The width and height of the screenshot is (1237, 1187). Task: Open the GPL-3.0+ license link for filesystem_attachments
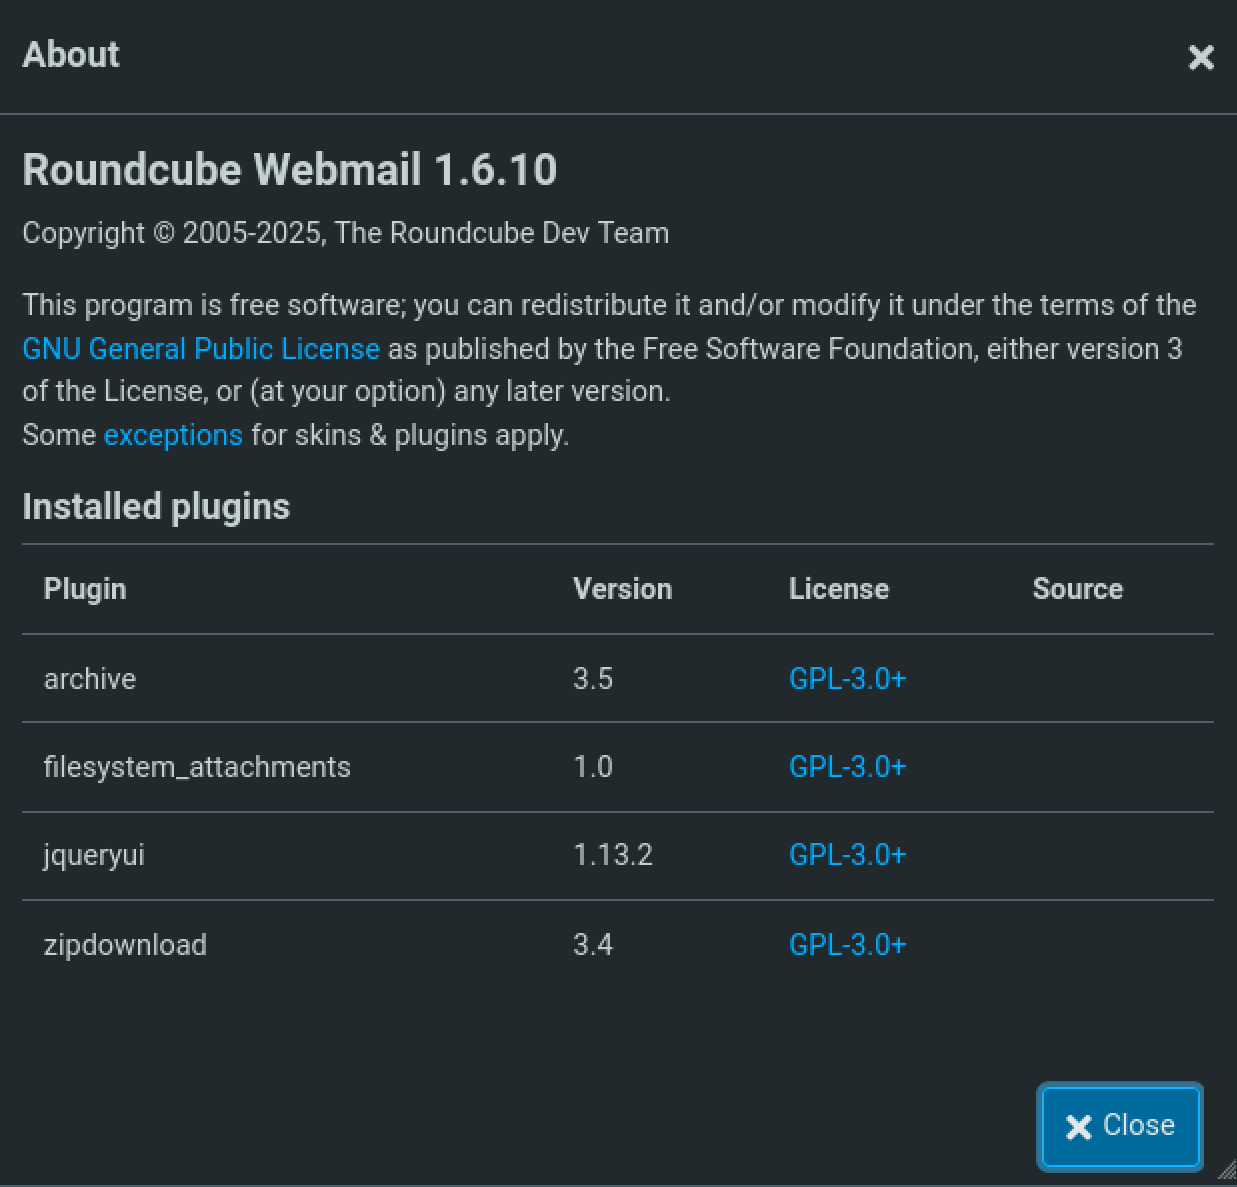pyautogui.click(x=848, y=767)
